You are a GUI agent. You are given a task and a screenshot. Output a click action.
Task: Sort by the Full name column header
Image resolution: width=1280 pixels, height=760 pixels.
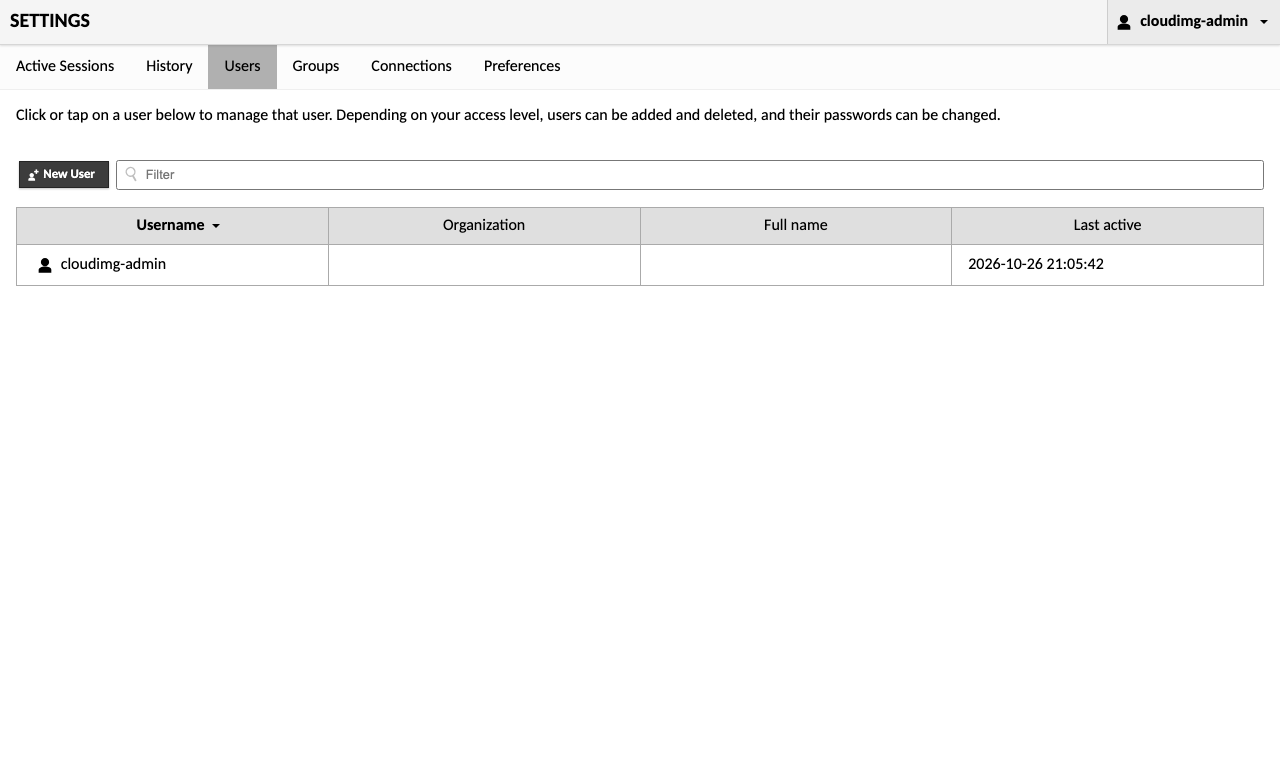point(796,225)
